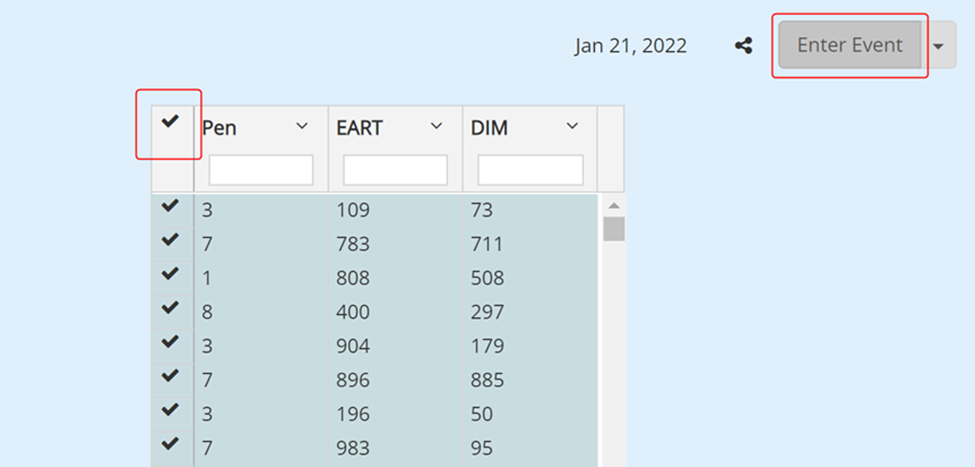This screenshot has height=467, width=975.
Task: Uncheck the row with EART 896
Action: (x=170, y=376)
